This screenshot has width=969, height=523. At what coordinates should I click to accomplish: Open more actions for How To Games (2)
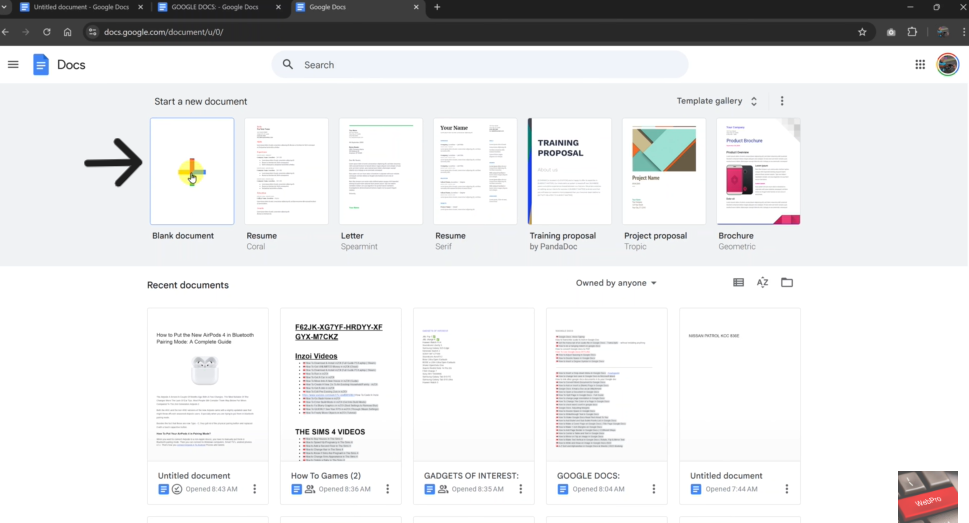pyautogui.click(x=387, y=489)
